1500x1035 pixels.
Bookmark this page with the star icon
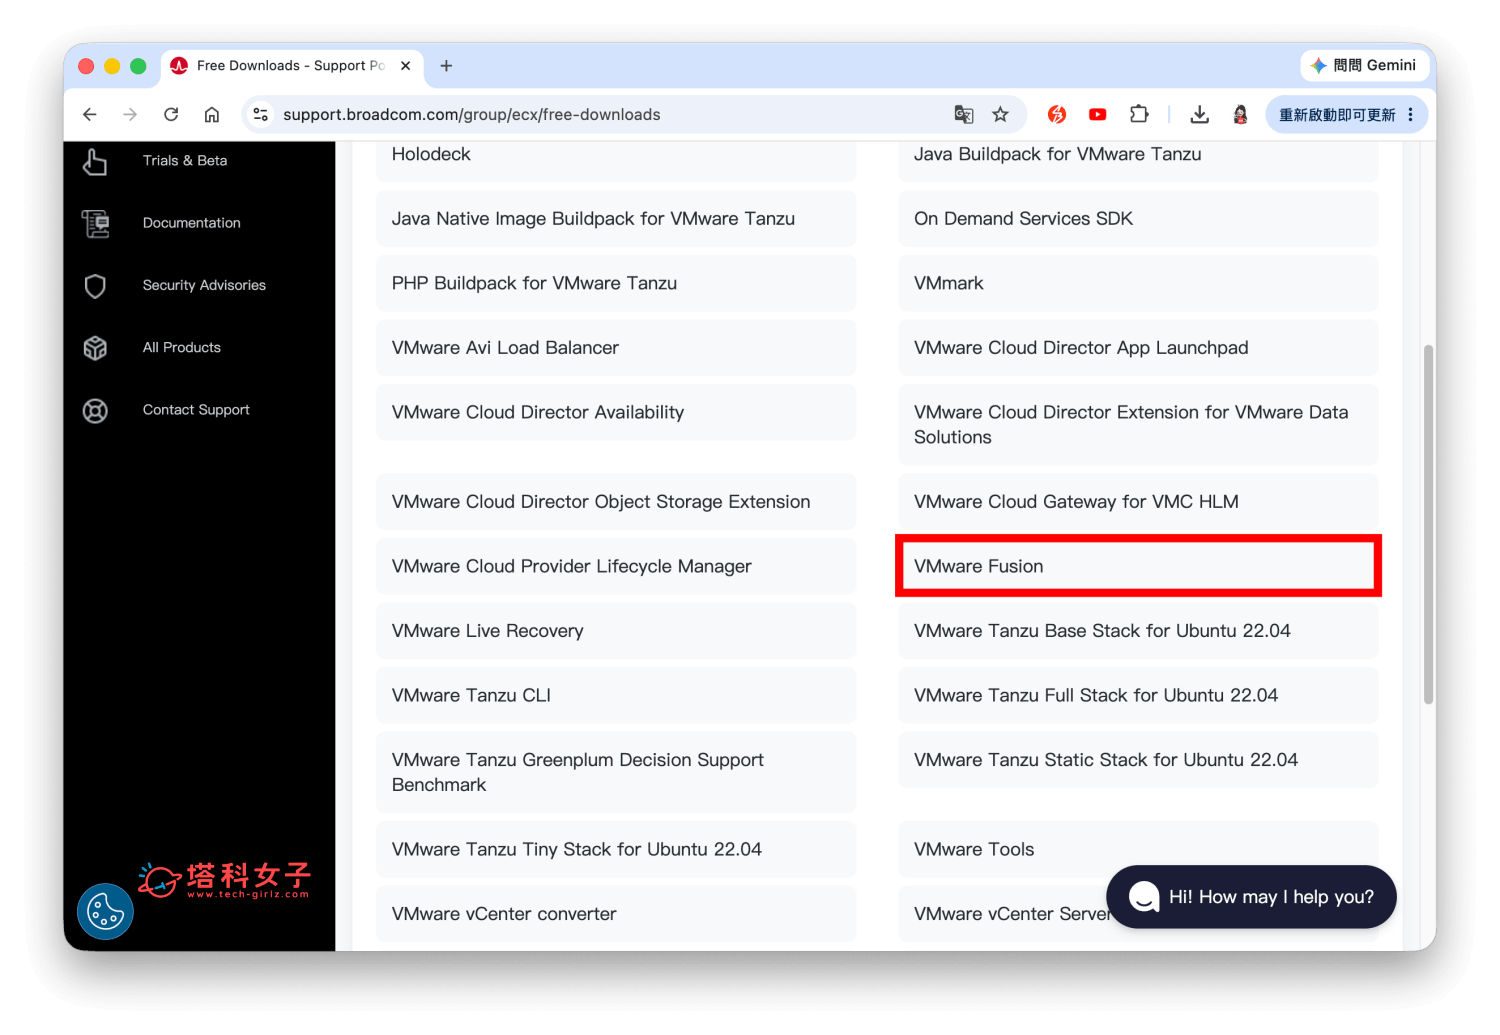click(1000, 115)
